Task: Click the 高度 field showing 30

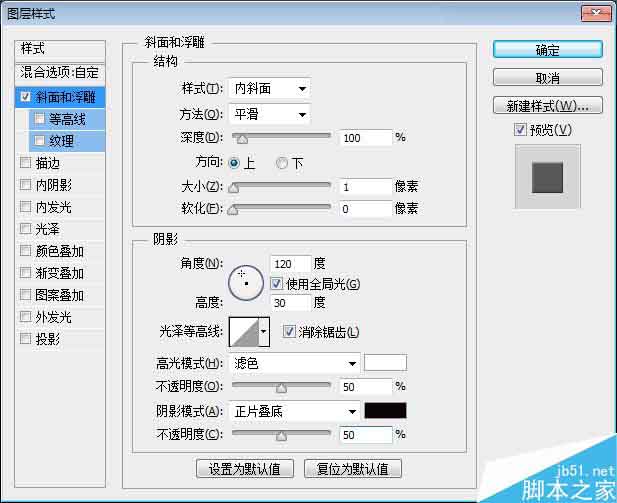Action: [291, 302]
